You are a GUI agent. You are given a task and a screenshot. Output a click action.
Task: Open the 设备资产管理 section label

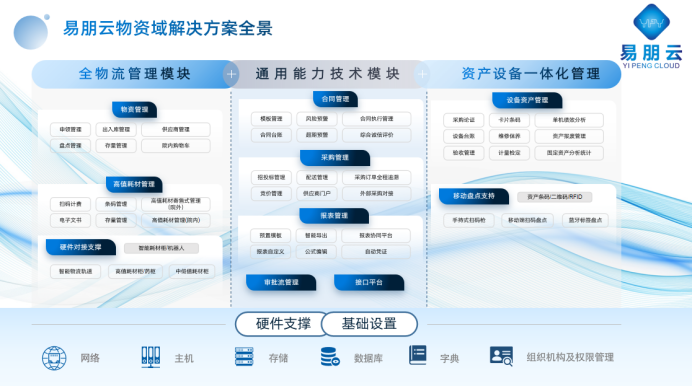pyautogui.click(x=527, y=100)
